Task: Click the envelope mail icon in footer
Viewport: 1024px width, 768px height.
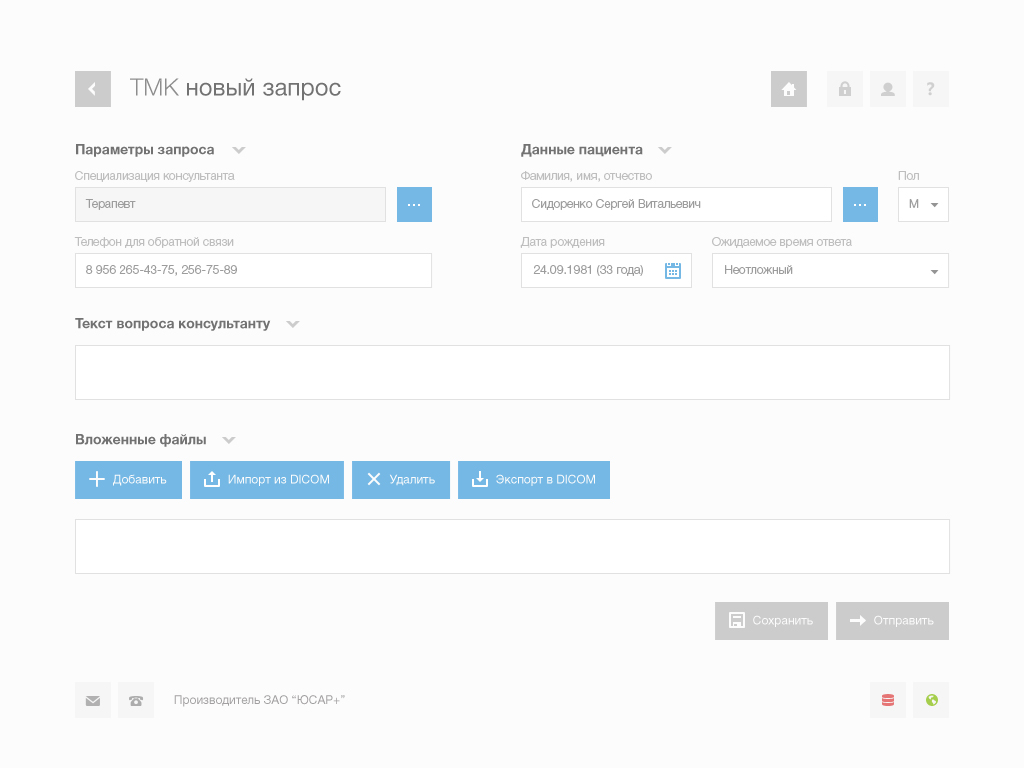Action: pyautogui.click(x=93, y=700)
